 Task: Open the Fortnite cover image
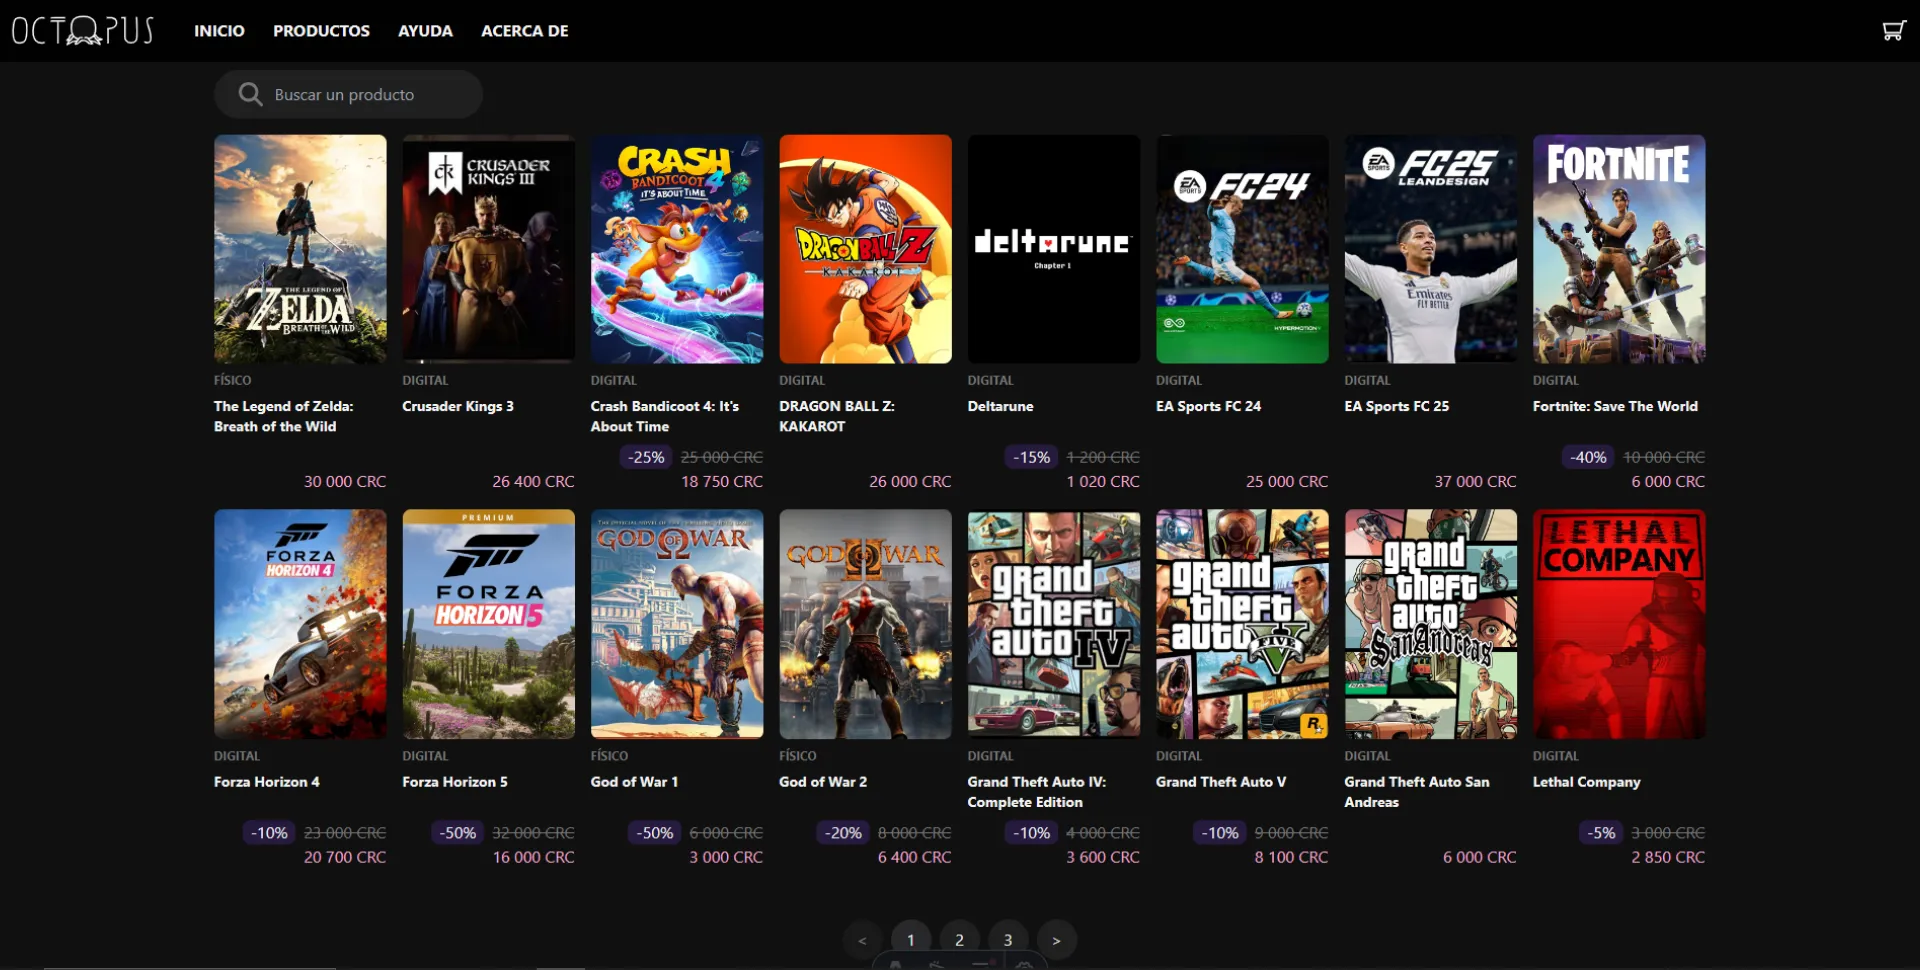pyautogui.click(x=1618, y=249)
